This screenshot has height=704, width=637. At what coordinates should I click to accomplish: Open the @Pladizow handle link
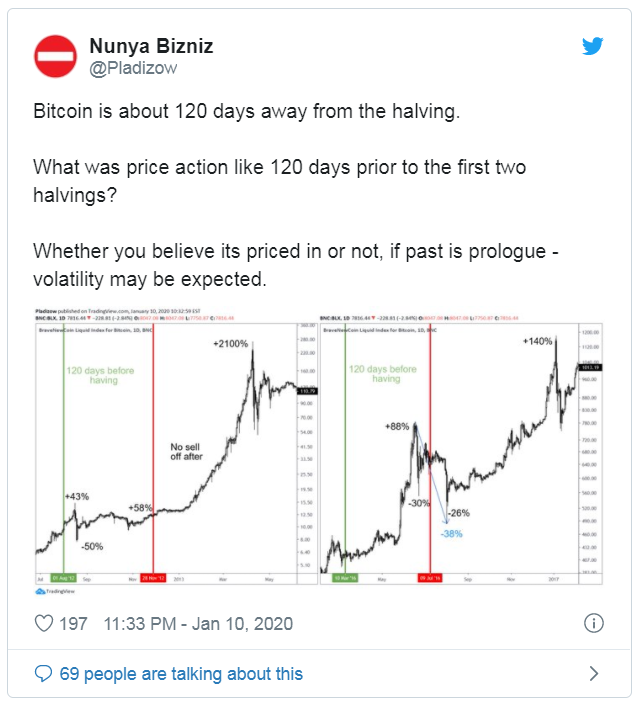tap(133, 68)
